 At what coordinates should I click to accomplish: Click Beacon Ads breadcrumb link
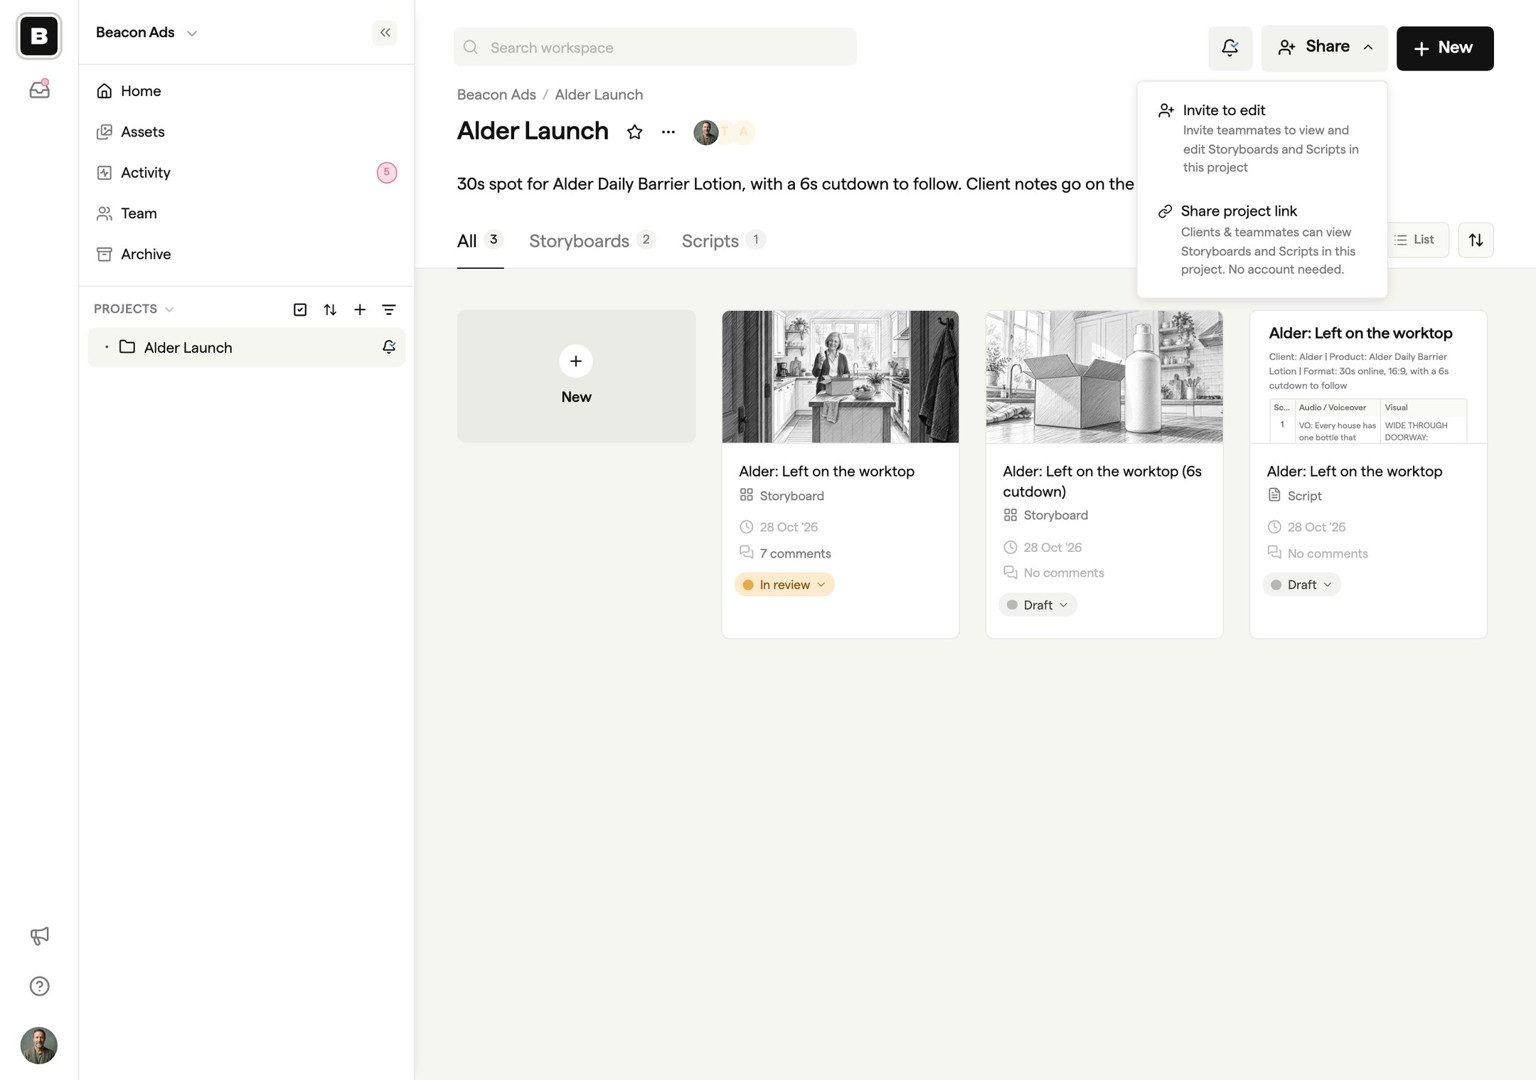pos(496,94)
